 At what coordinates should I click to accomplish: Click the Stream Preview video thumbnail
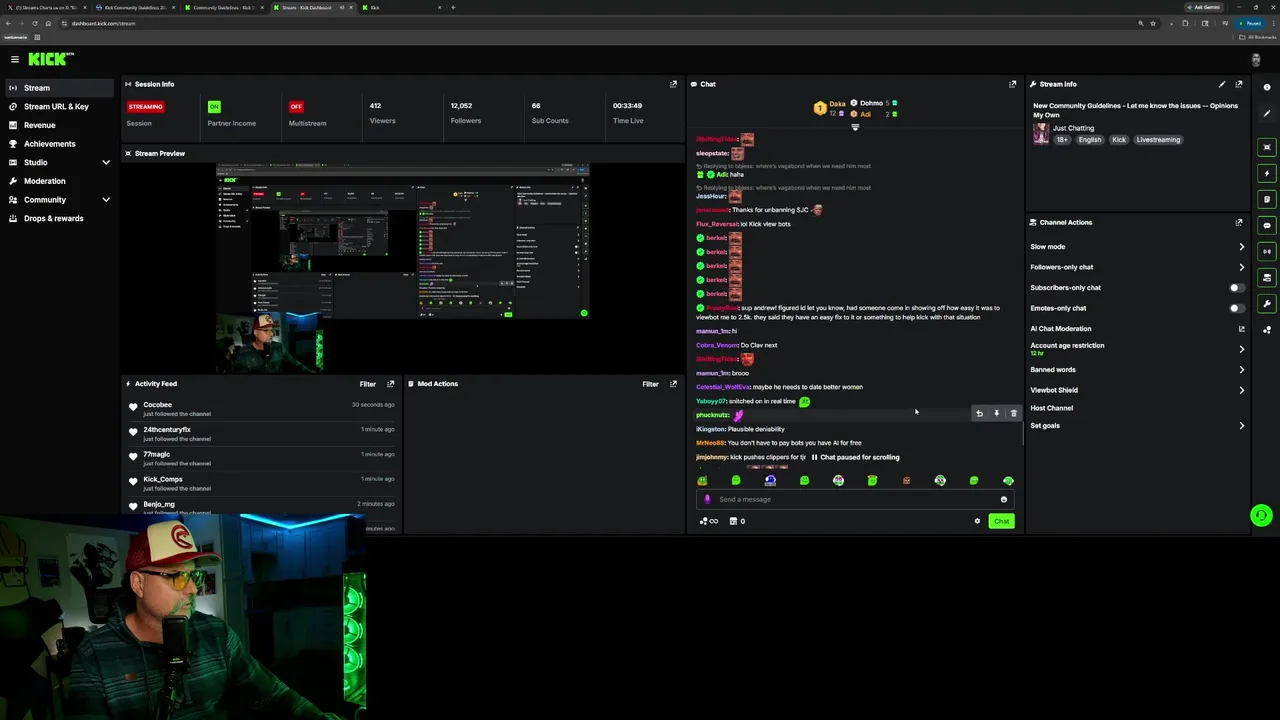click(x=403, y=268)
